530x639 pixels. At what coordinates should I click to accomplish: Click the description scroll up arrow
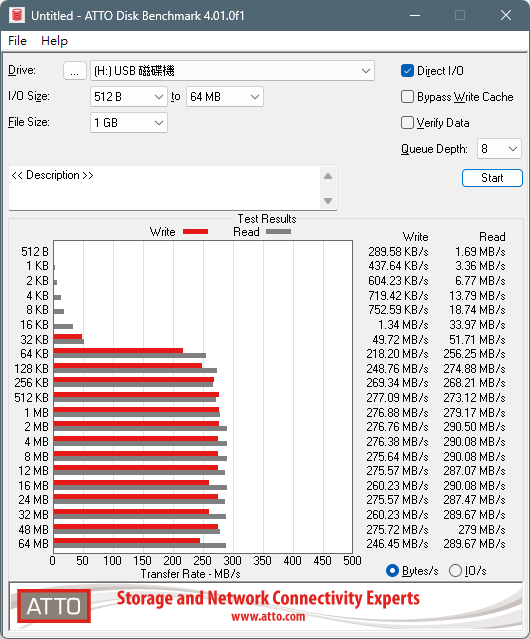328,176
